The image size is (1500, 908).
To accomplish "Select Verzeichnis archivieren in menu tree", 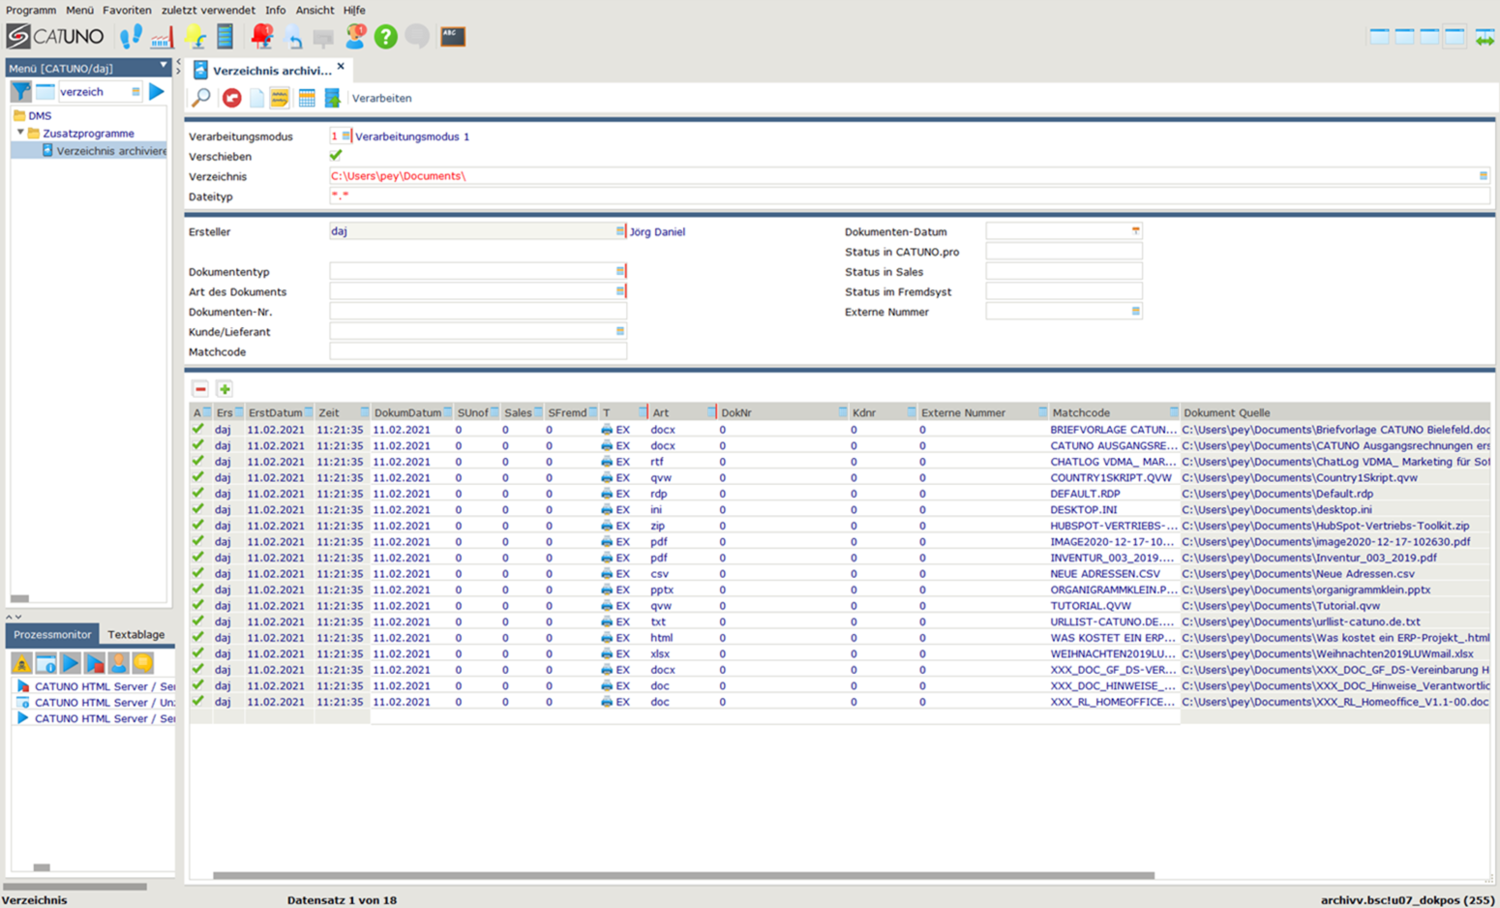I will point(110,151).
